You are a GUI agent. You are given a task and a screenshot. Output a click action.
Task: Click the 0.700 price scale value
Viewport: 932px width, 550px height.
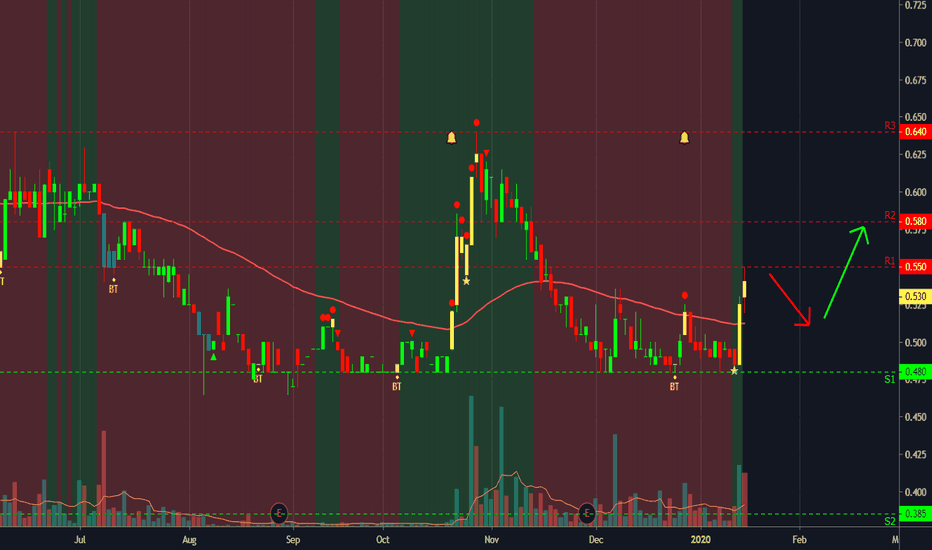point(915,43)
